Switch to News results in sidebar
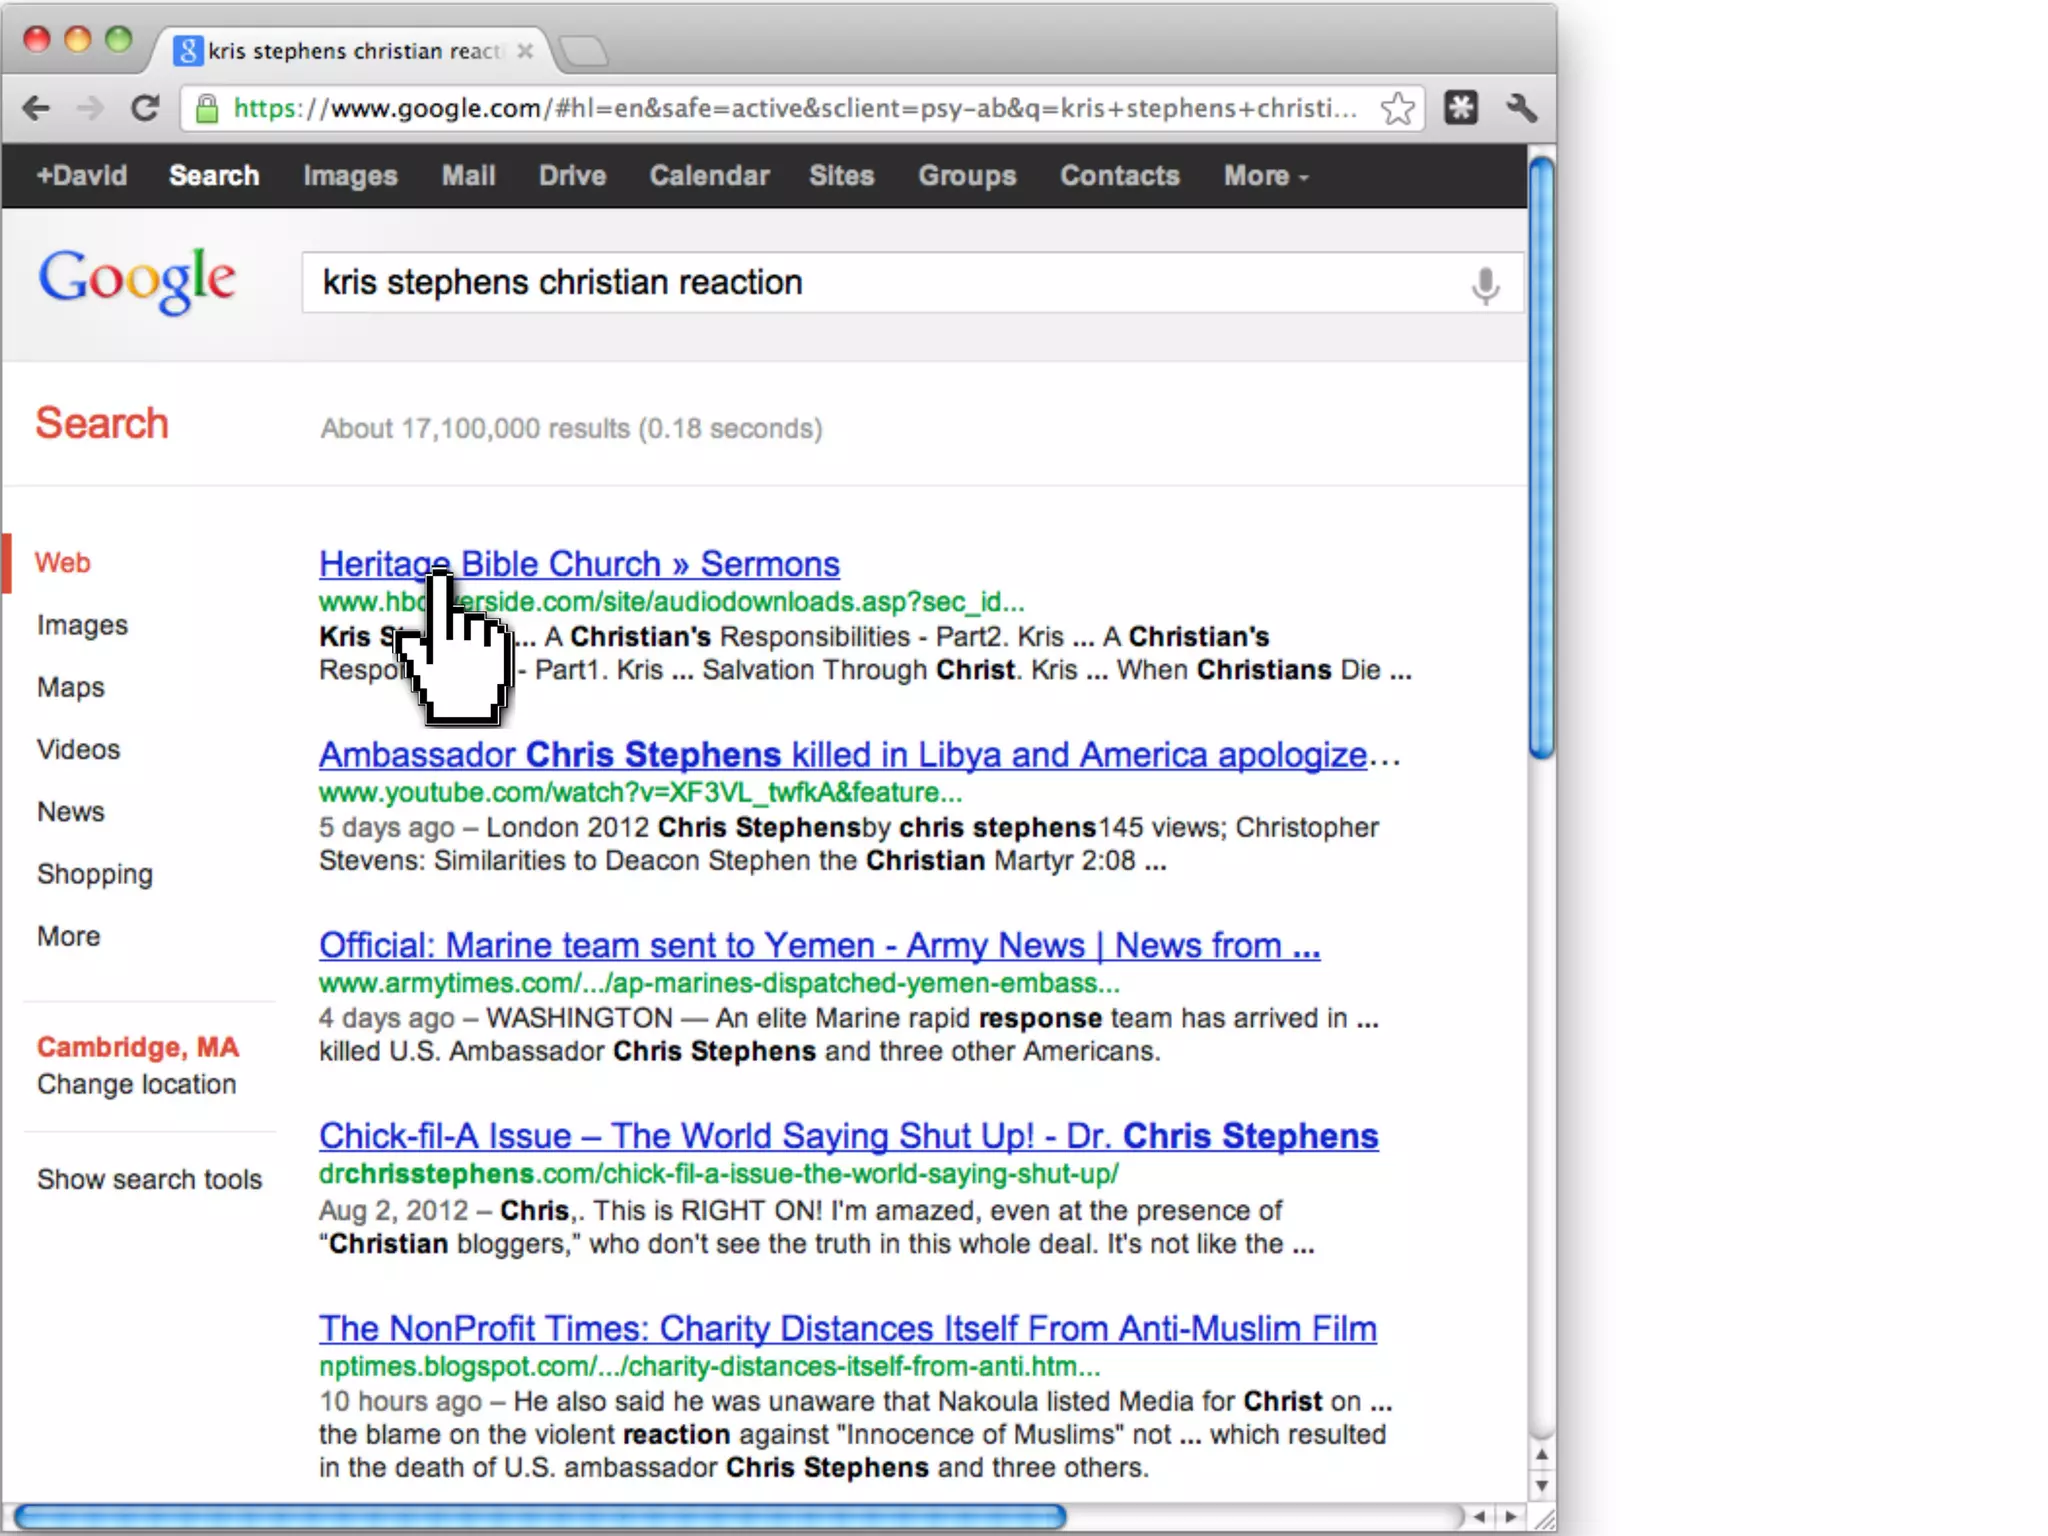The height and width of the screenshot is (1536, 2048). tap(71, 811)
